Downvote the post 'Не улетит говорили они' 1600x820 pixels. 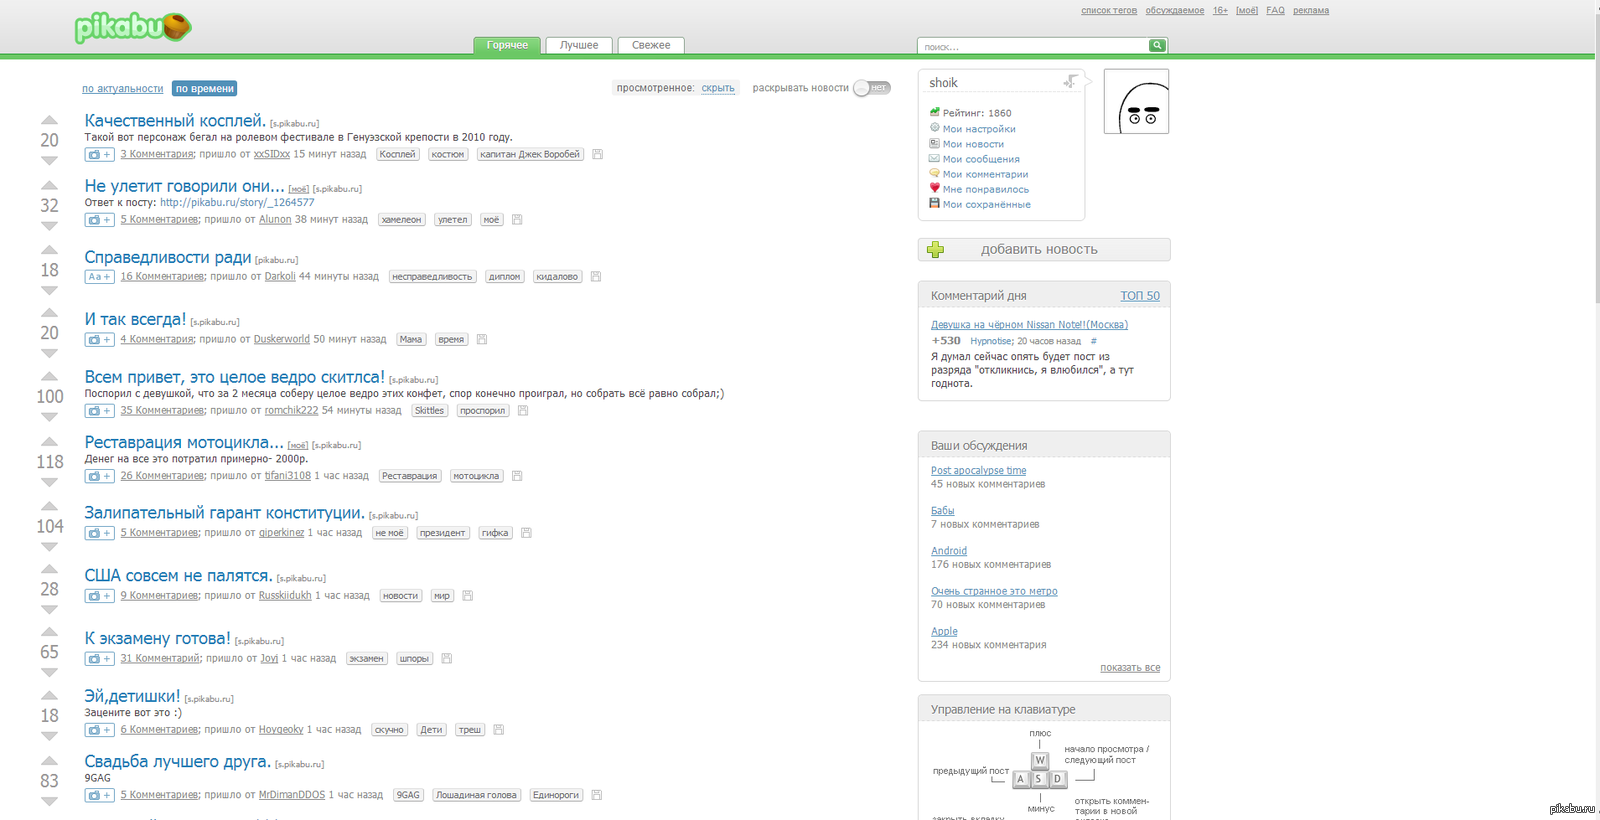point(49,226)
